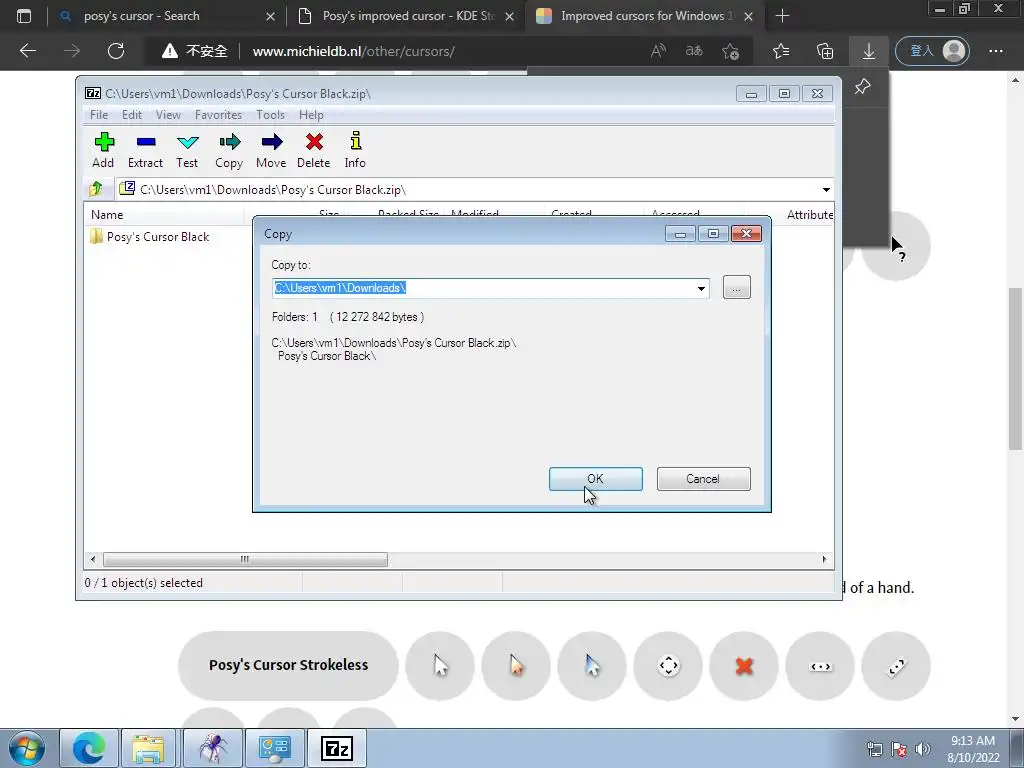Click the 7-Zip horizontal scrollbar thumb

[x=245, y=560]
